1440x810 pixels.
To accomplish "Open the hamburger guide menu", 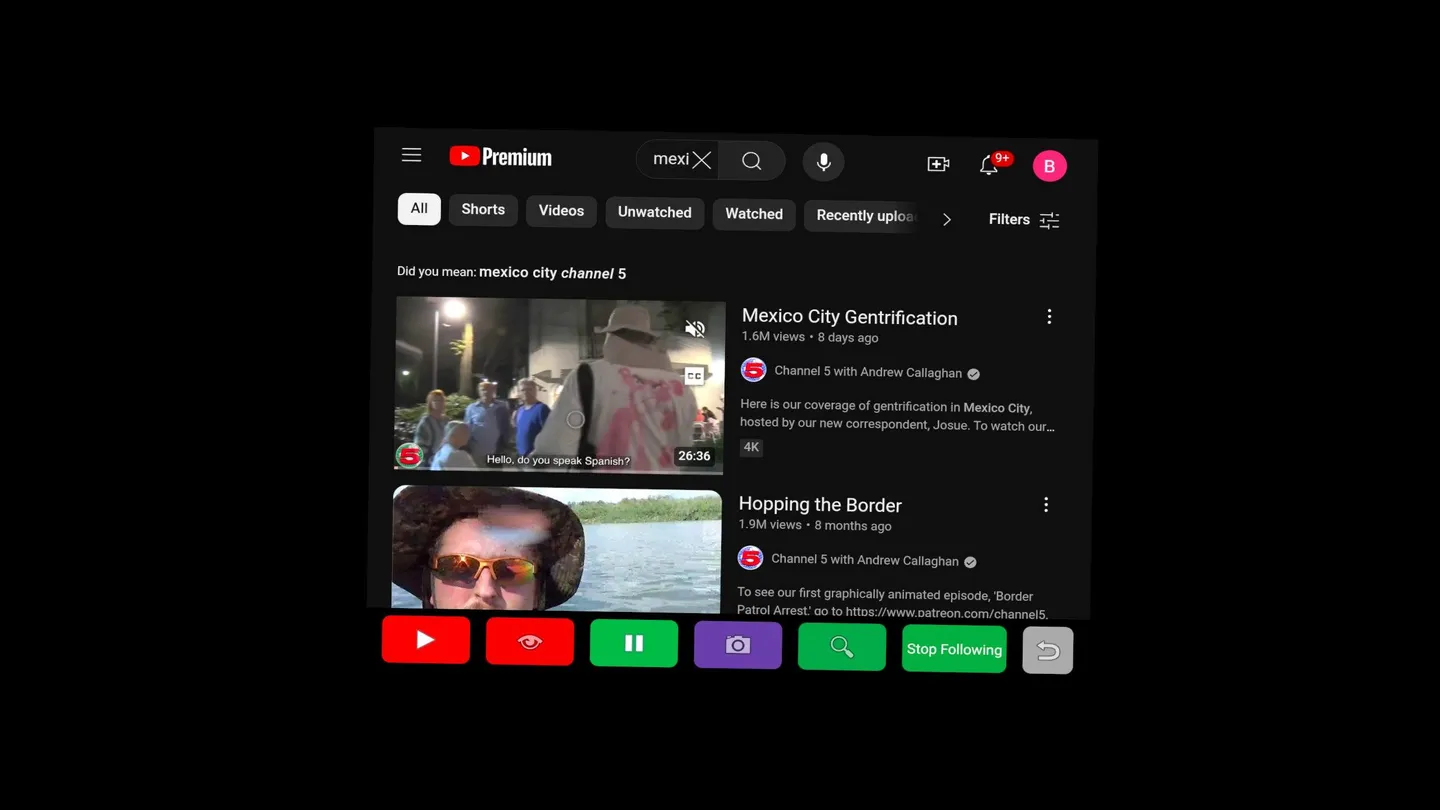I will pyautogui.click(x=411, y=155).
